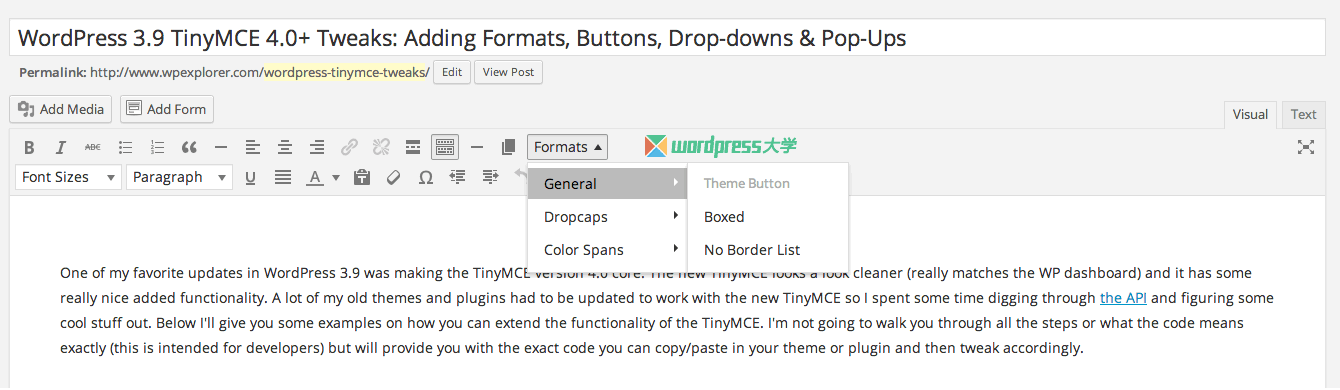
Task: Click the Add Media button
Action: [61, 109]
